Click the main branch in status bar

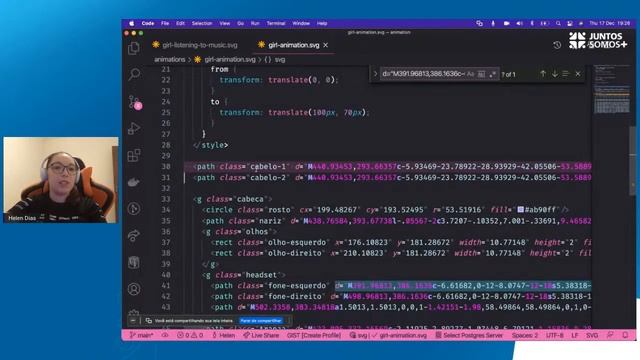tap(141, 335)
